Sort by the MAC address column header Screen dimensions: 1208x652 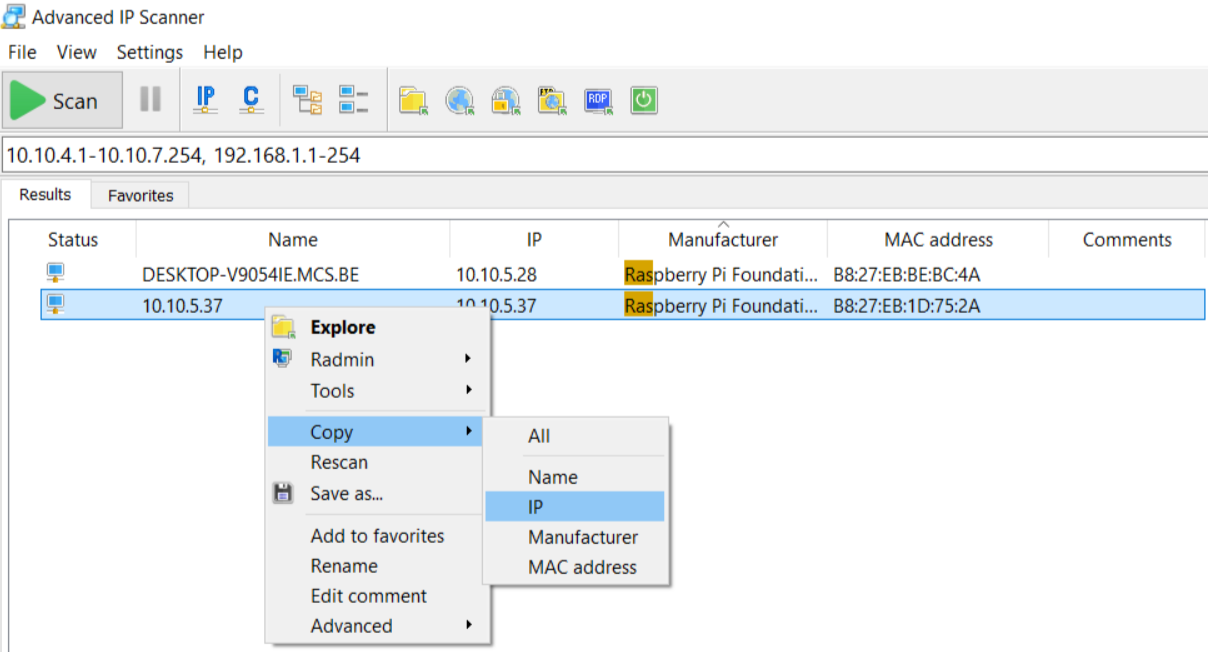point(938,240)
